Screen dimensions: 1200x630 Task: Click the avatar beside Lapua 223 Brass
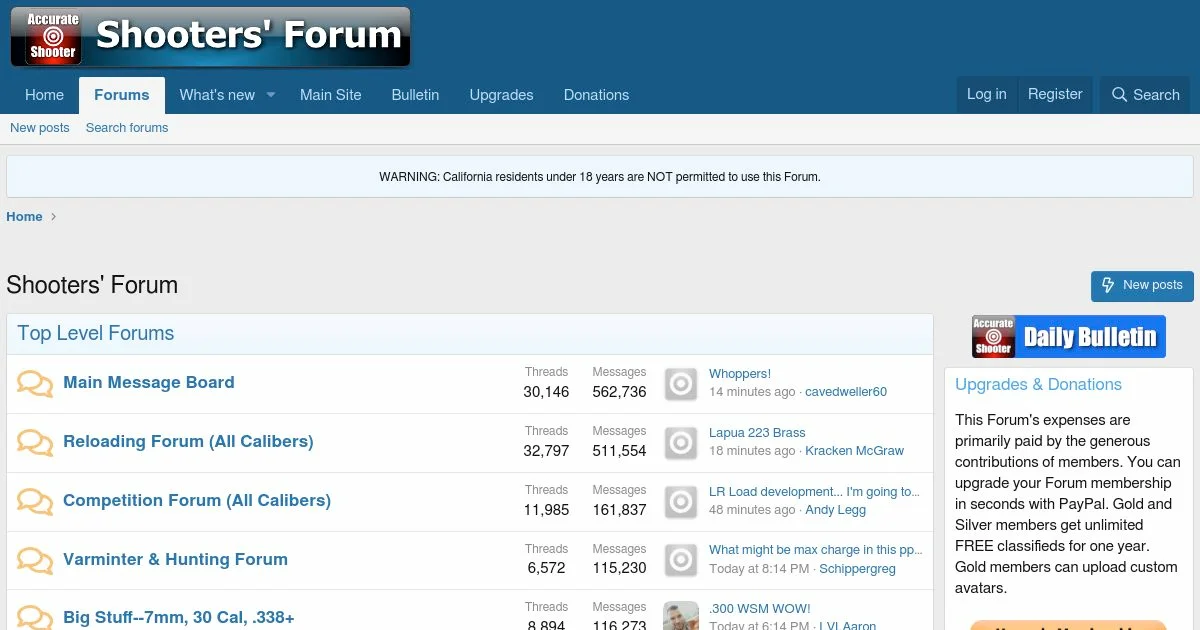[x=681, y=443]
